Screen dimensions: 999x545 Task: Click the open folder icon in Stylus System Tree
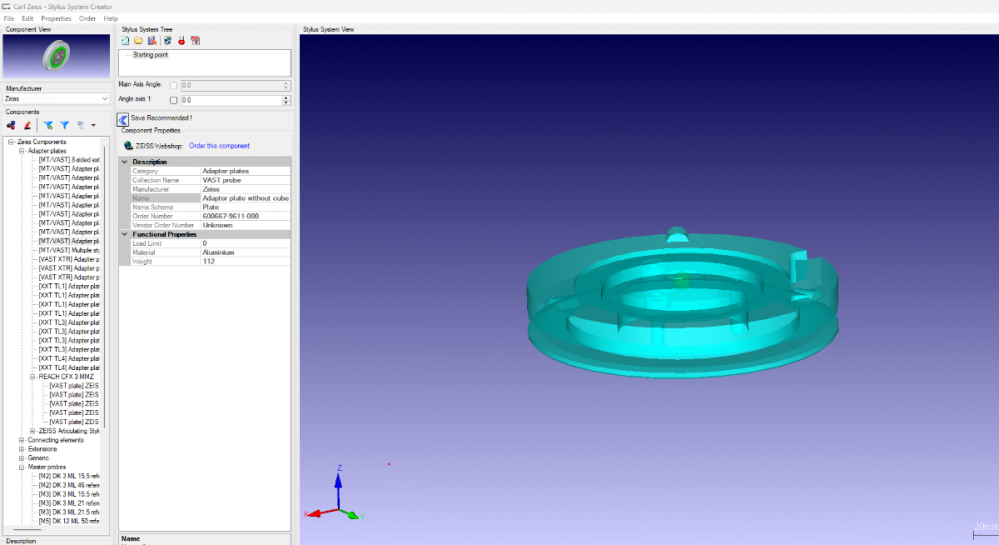pyautogui.click(x=138, y=40)
